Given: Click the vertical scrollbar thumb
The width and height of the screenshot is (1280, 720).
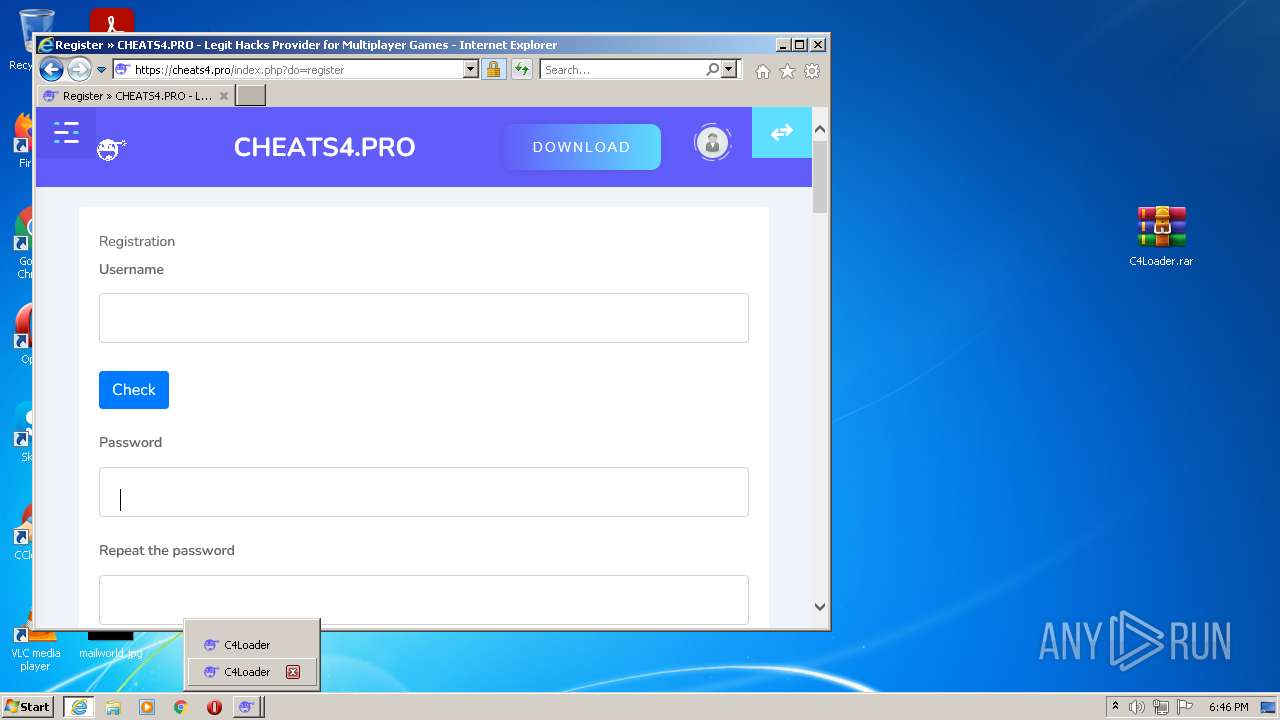Looking at the screenshot, I should coord(820,176).
